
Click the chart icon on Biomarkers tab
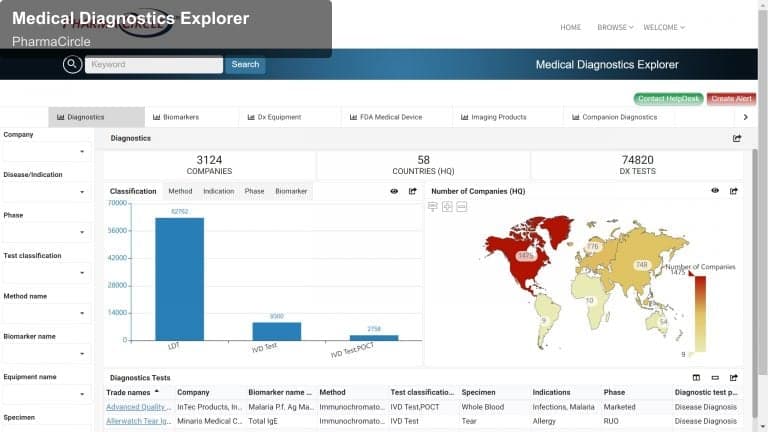point(156,117)
